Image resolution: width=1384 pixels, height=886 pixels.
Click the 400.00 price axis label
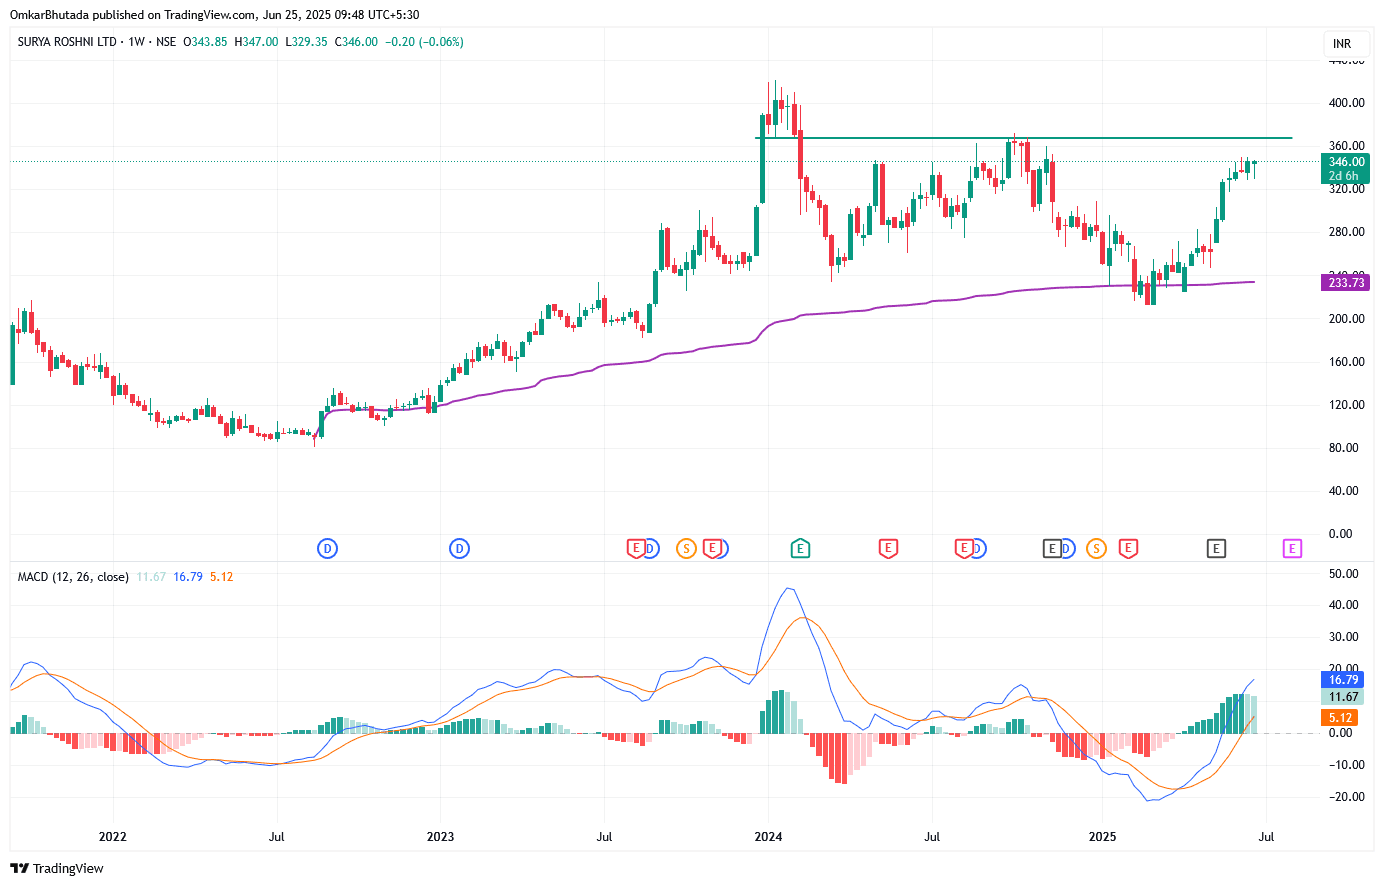[x=1346, y=103]
